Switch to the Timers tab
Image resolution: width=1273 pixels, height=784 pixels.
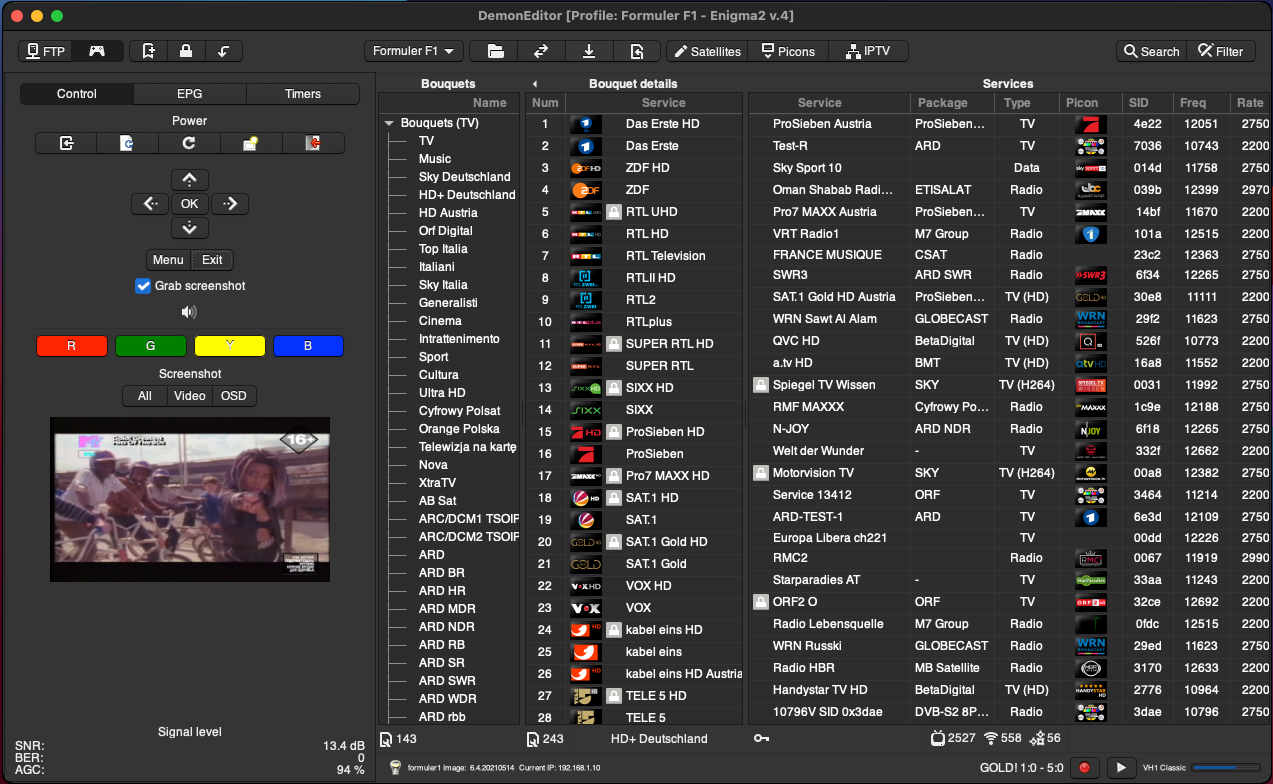(303, 94)
